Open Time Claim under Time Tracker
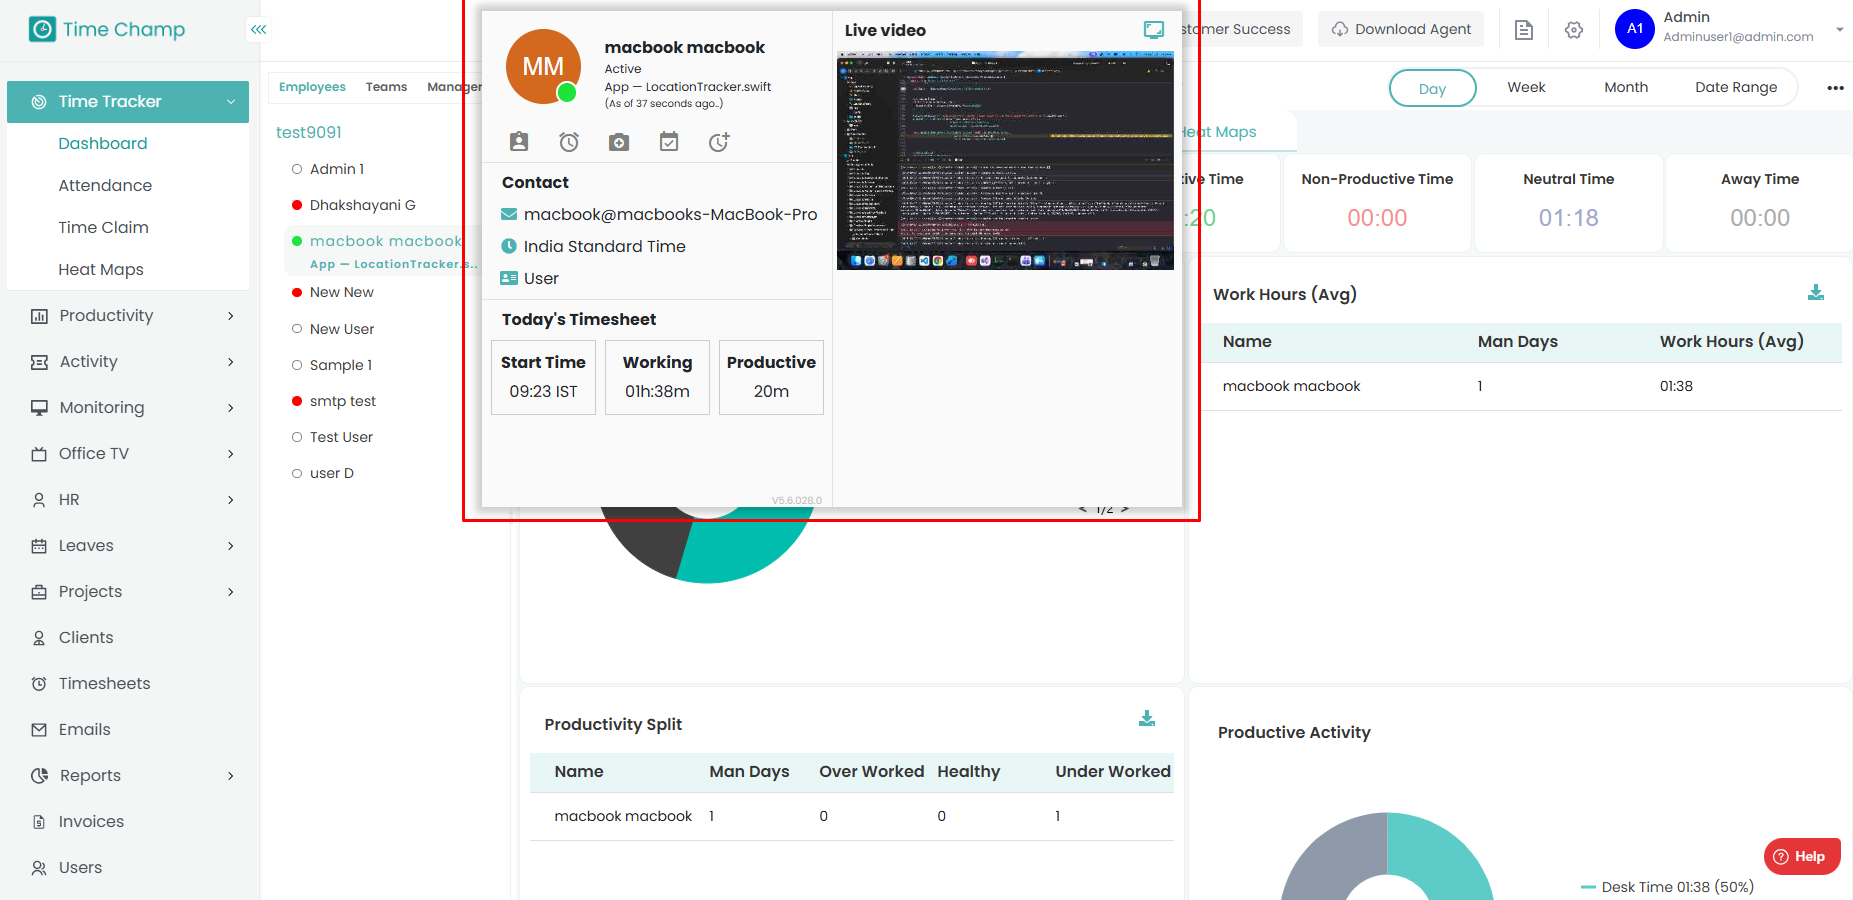Screen dimensions: 1853x900 pos(103,228)
